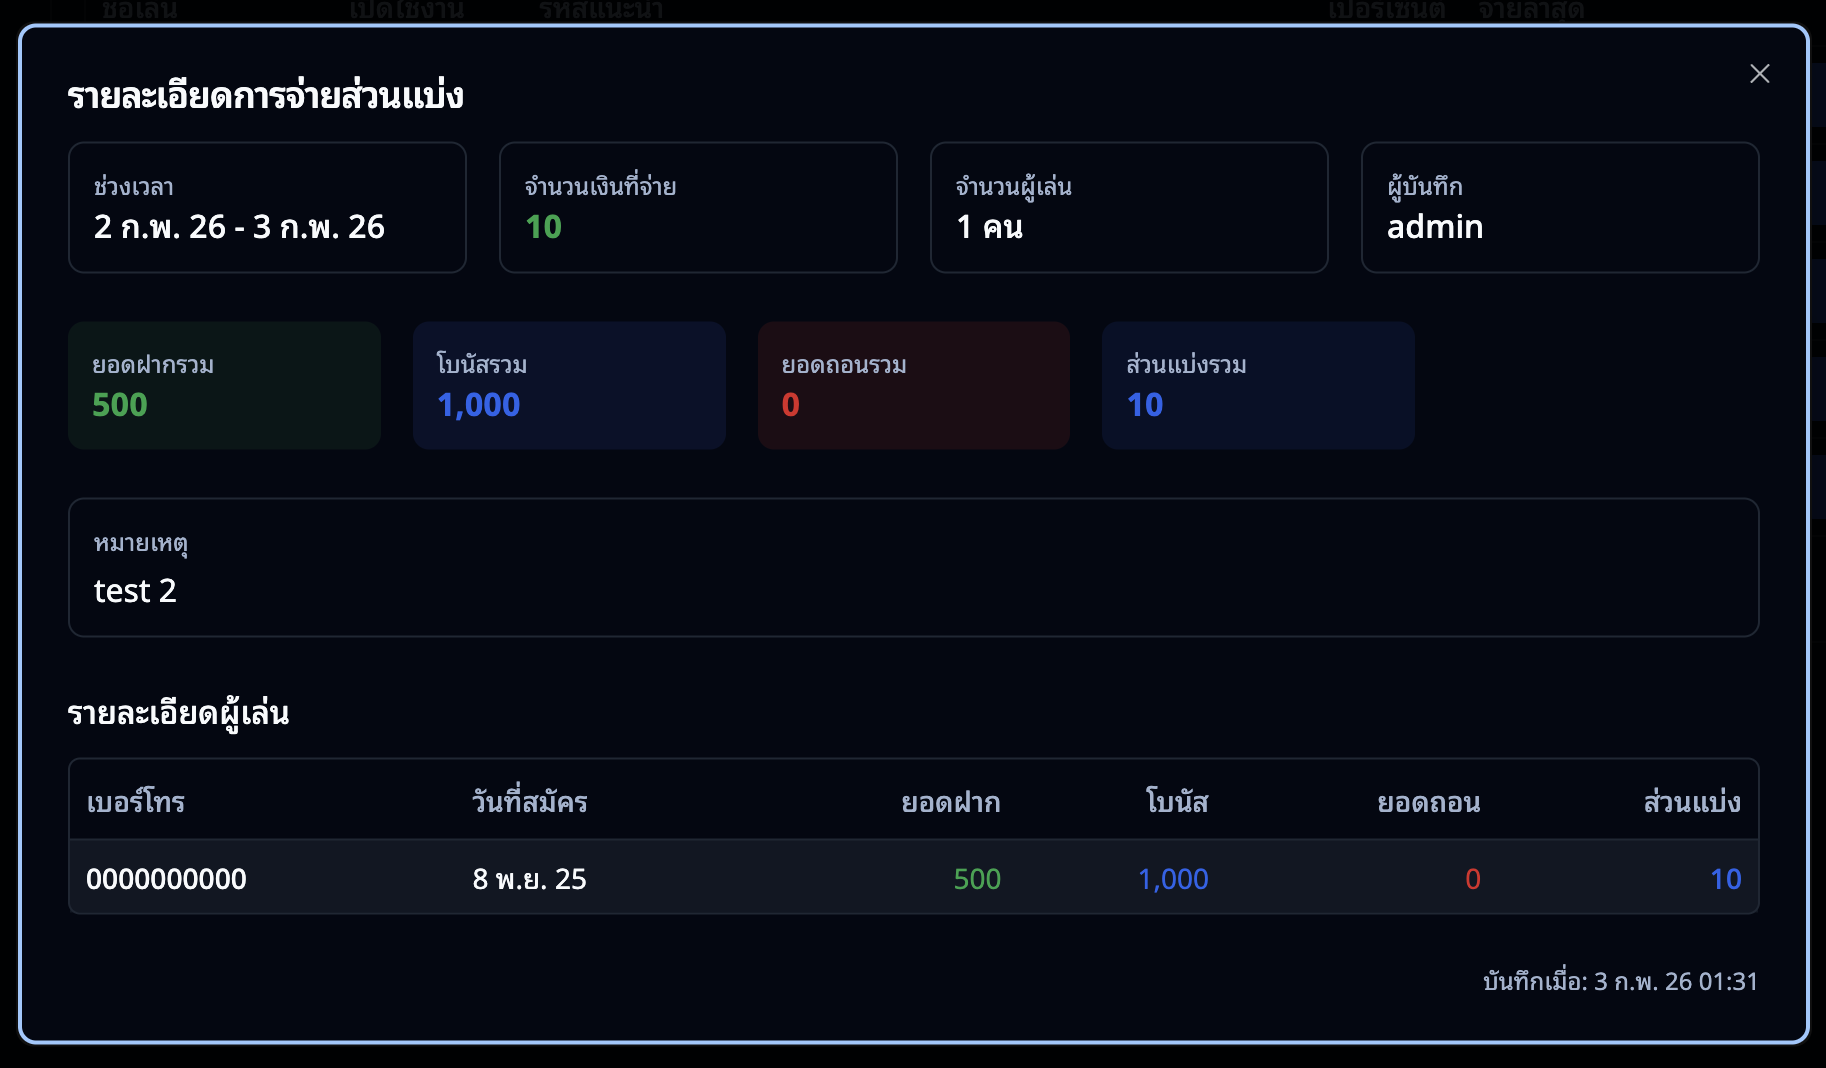Click the วันที่สมัคร column header
Image resolution: width=1826 pixels, height=1068 pixels.
pyautogui.click(x=529, y=802)
